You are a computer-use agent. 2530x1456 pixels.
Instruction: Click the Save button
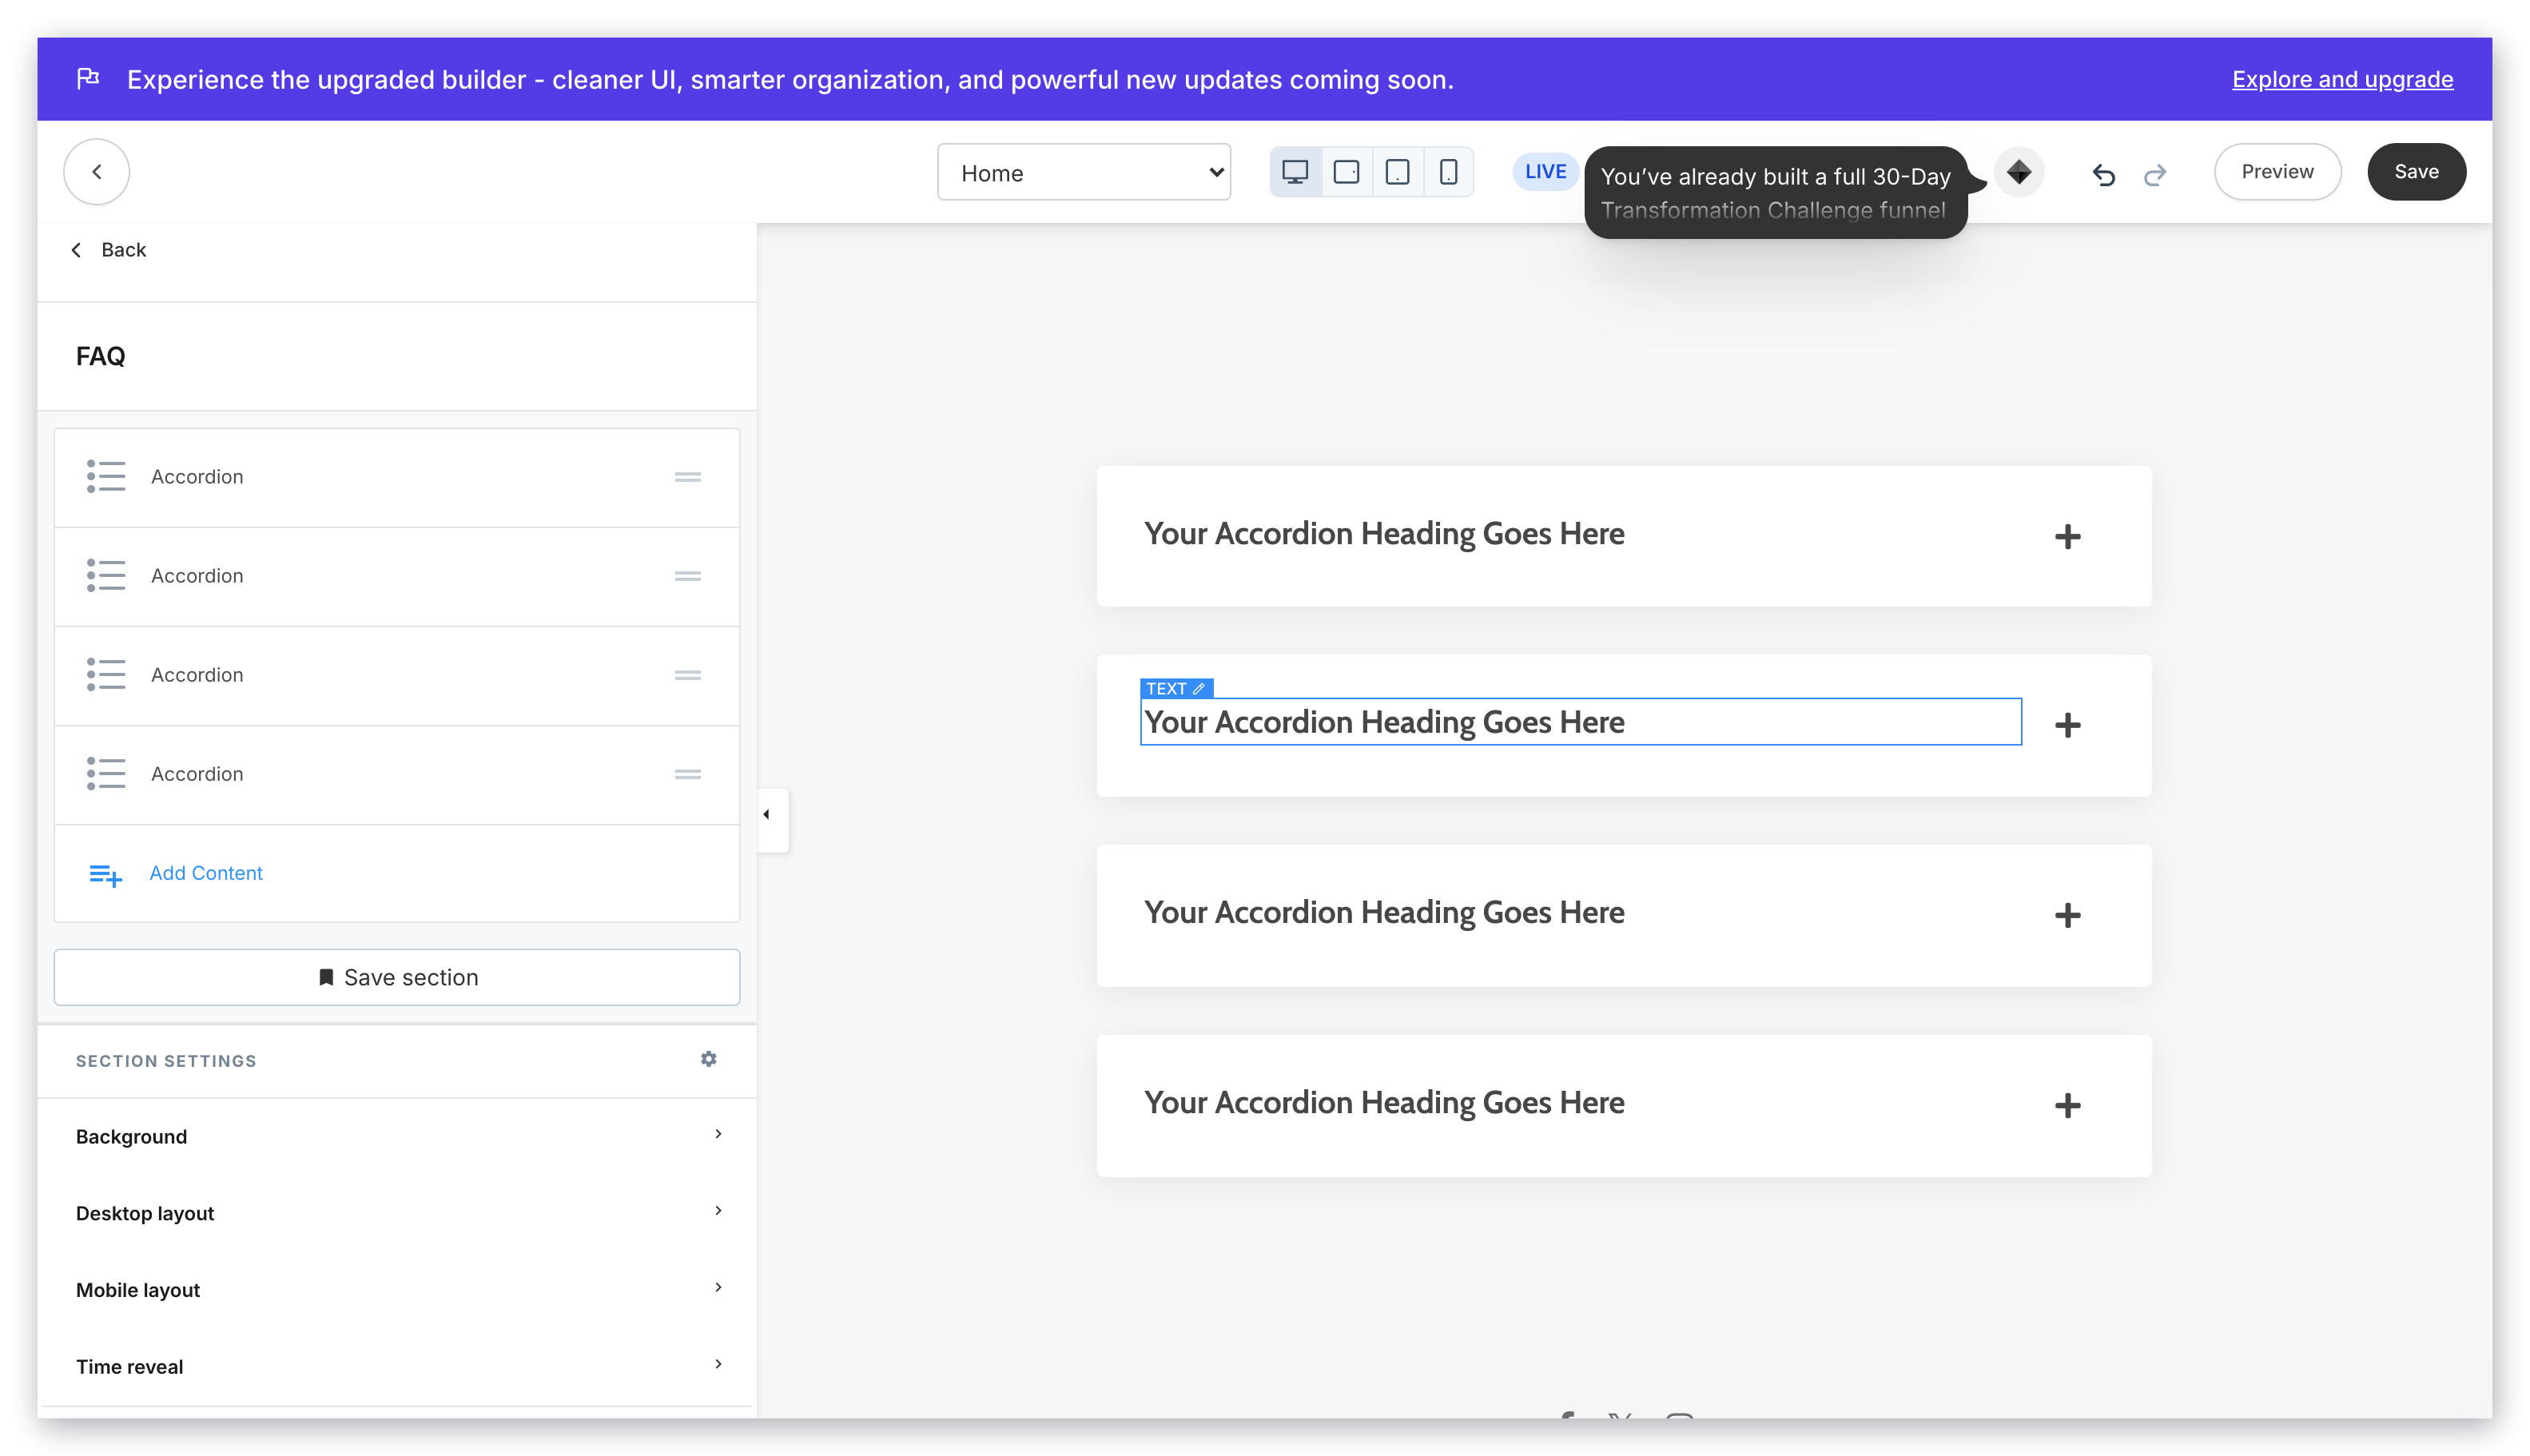click(x=2416, y=172)
